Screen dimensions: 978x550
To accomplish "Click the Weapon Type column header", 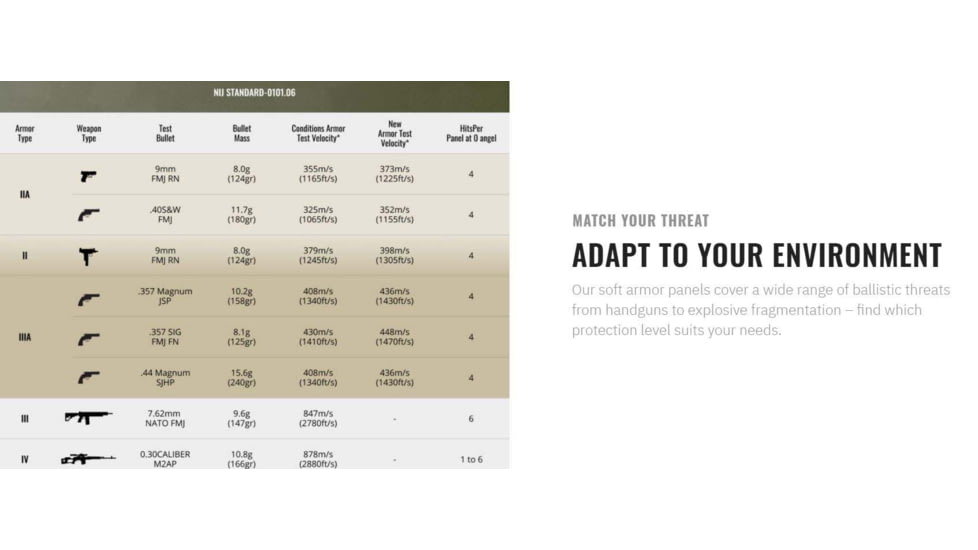I will 89,133.
